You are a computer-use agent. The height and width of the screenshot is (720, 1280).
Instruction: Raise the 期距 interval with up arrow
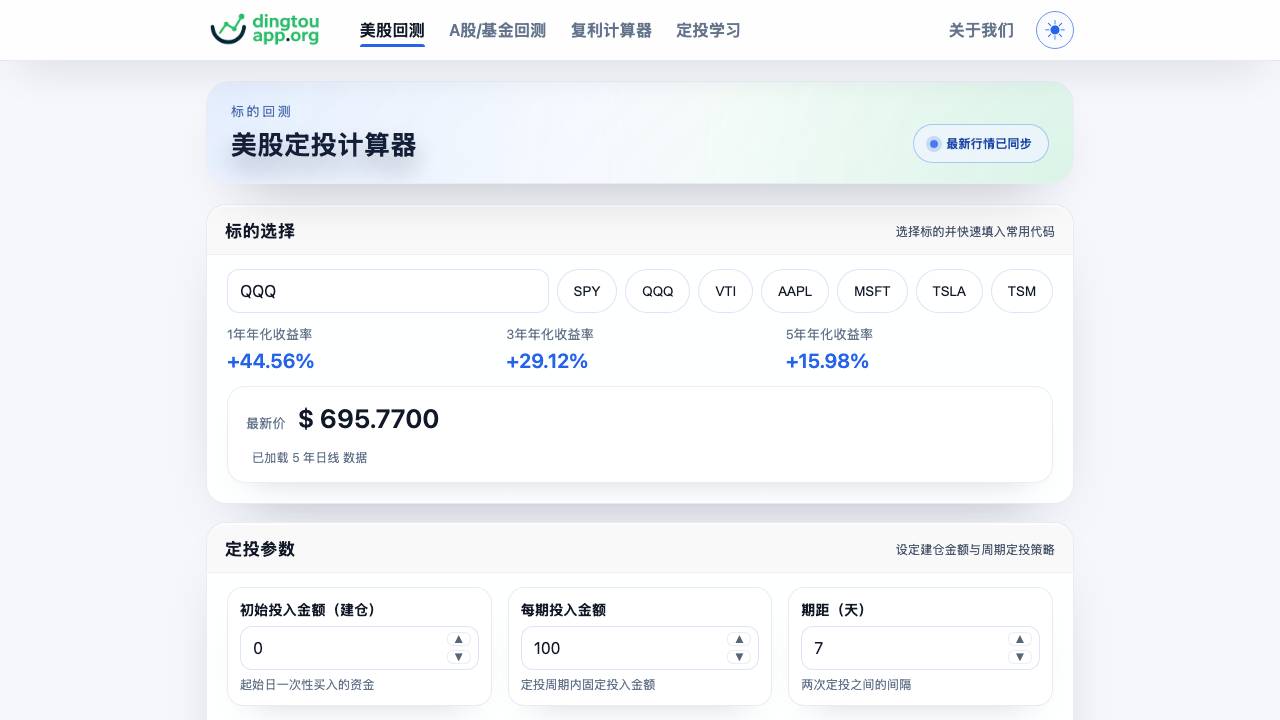coord(1020,639)
